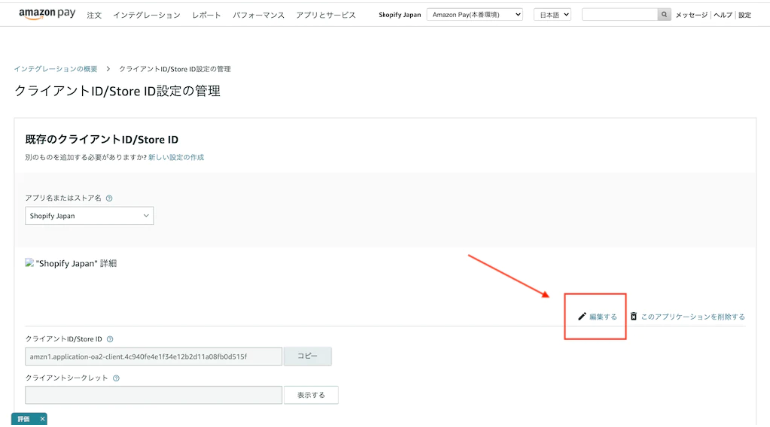Open the アプリとサービス menu
The height and width of the screenshot is (427, 770).
tap(326, 15)
